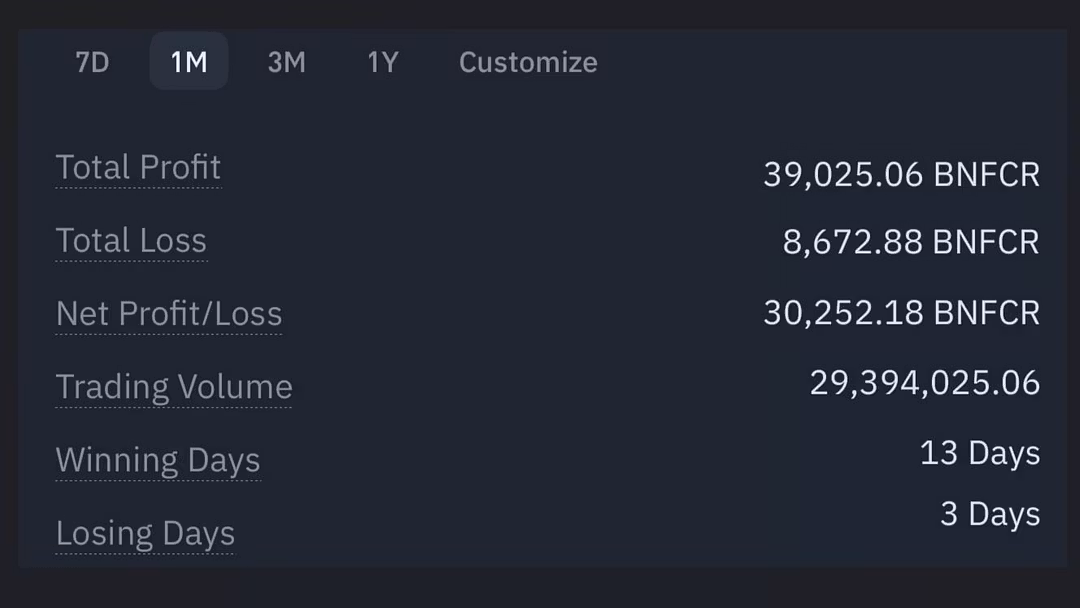
Task: Choose the 1Y period tab
Action: (x=383, y=62)
